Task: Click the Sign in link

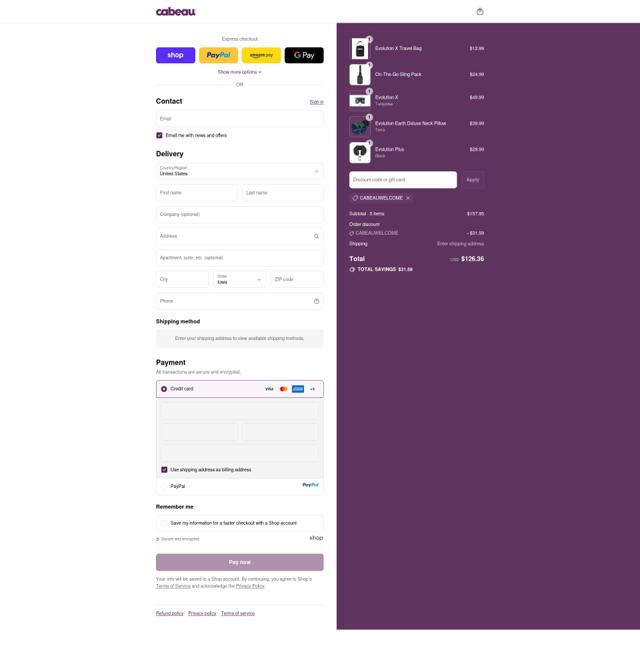Action: pyautogui.click(x=316, y=102)
